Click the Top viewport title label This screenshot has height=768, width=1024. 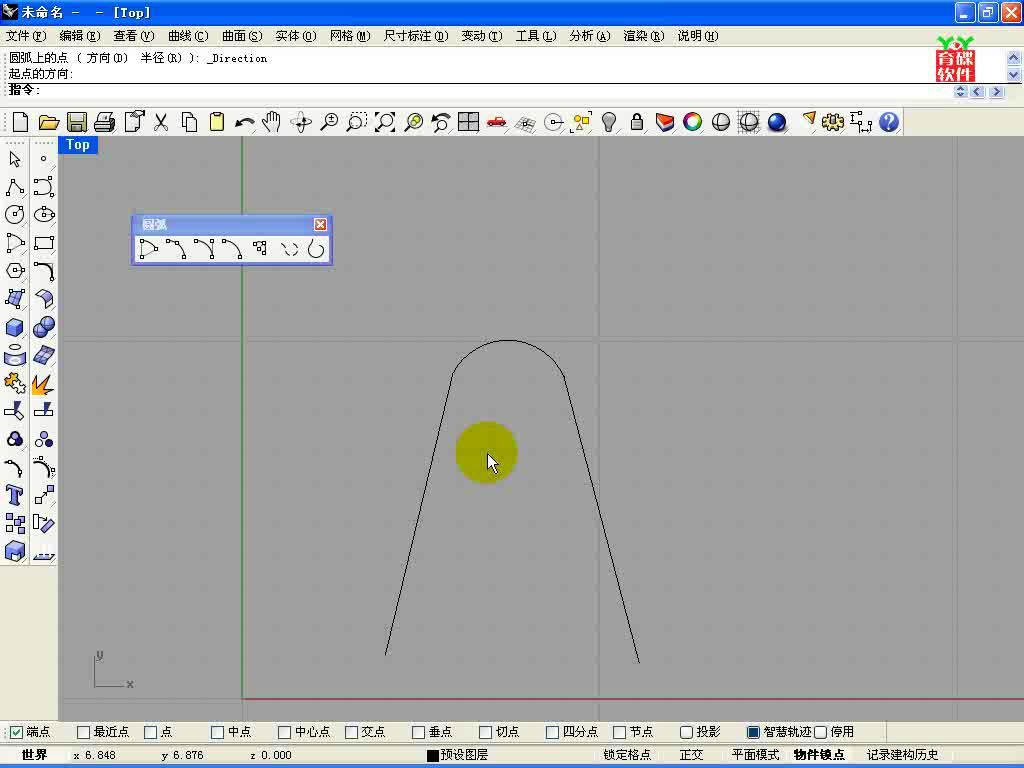click(78, 145)
